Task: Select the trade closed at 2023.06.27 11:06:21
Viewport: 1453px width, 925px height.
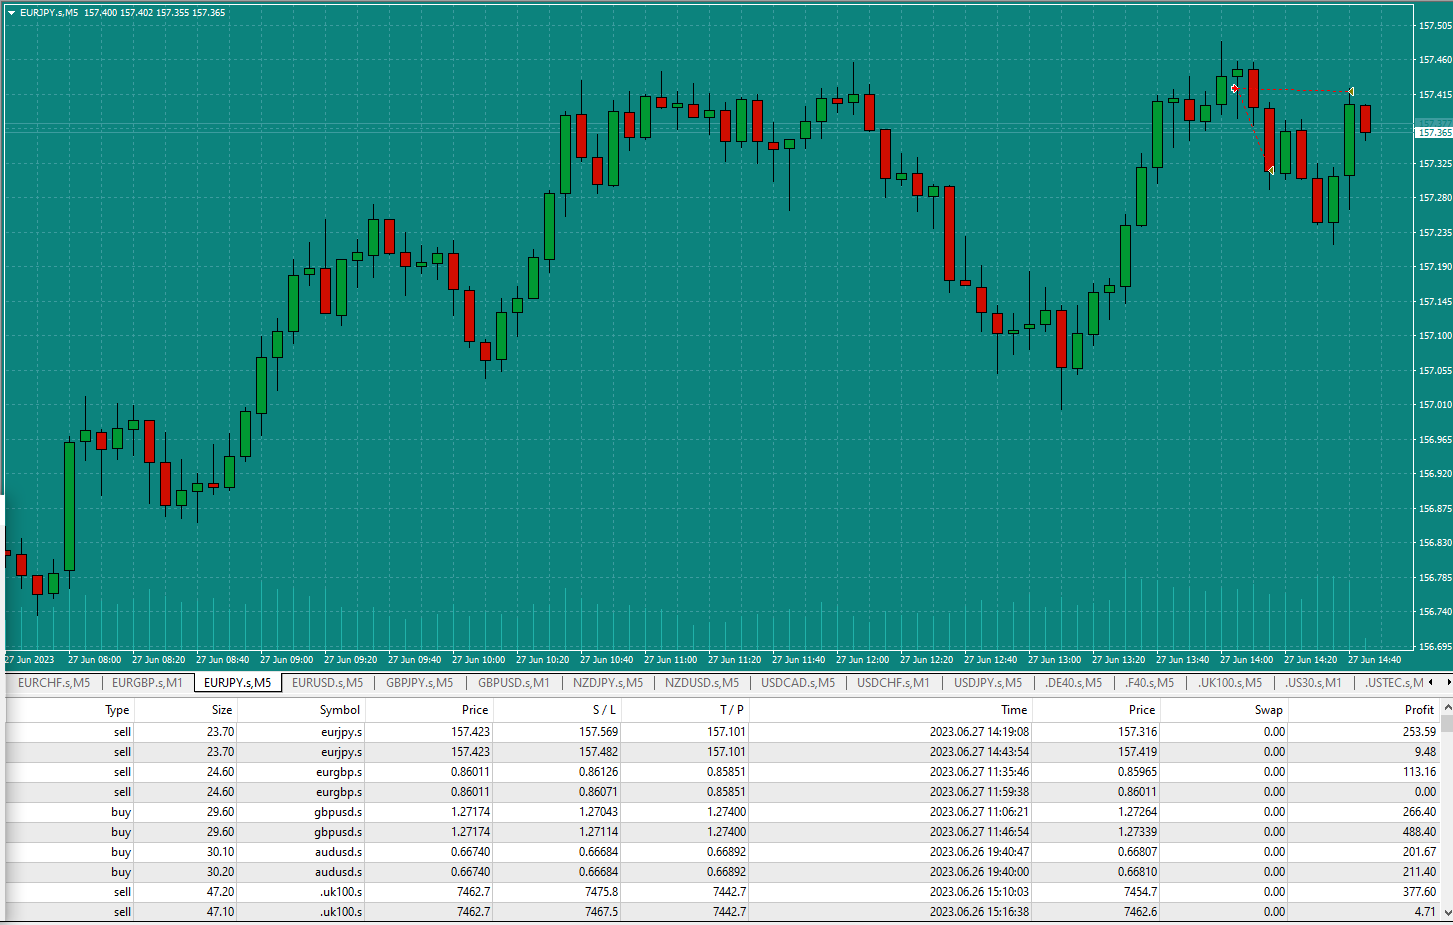Action: 722,812
